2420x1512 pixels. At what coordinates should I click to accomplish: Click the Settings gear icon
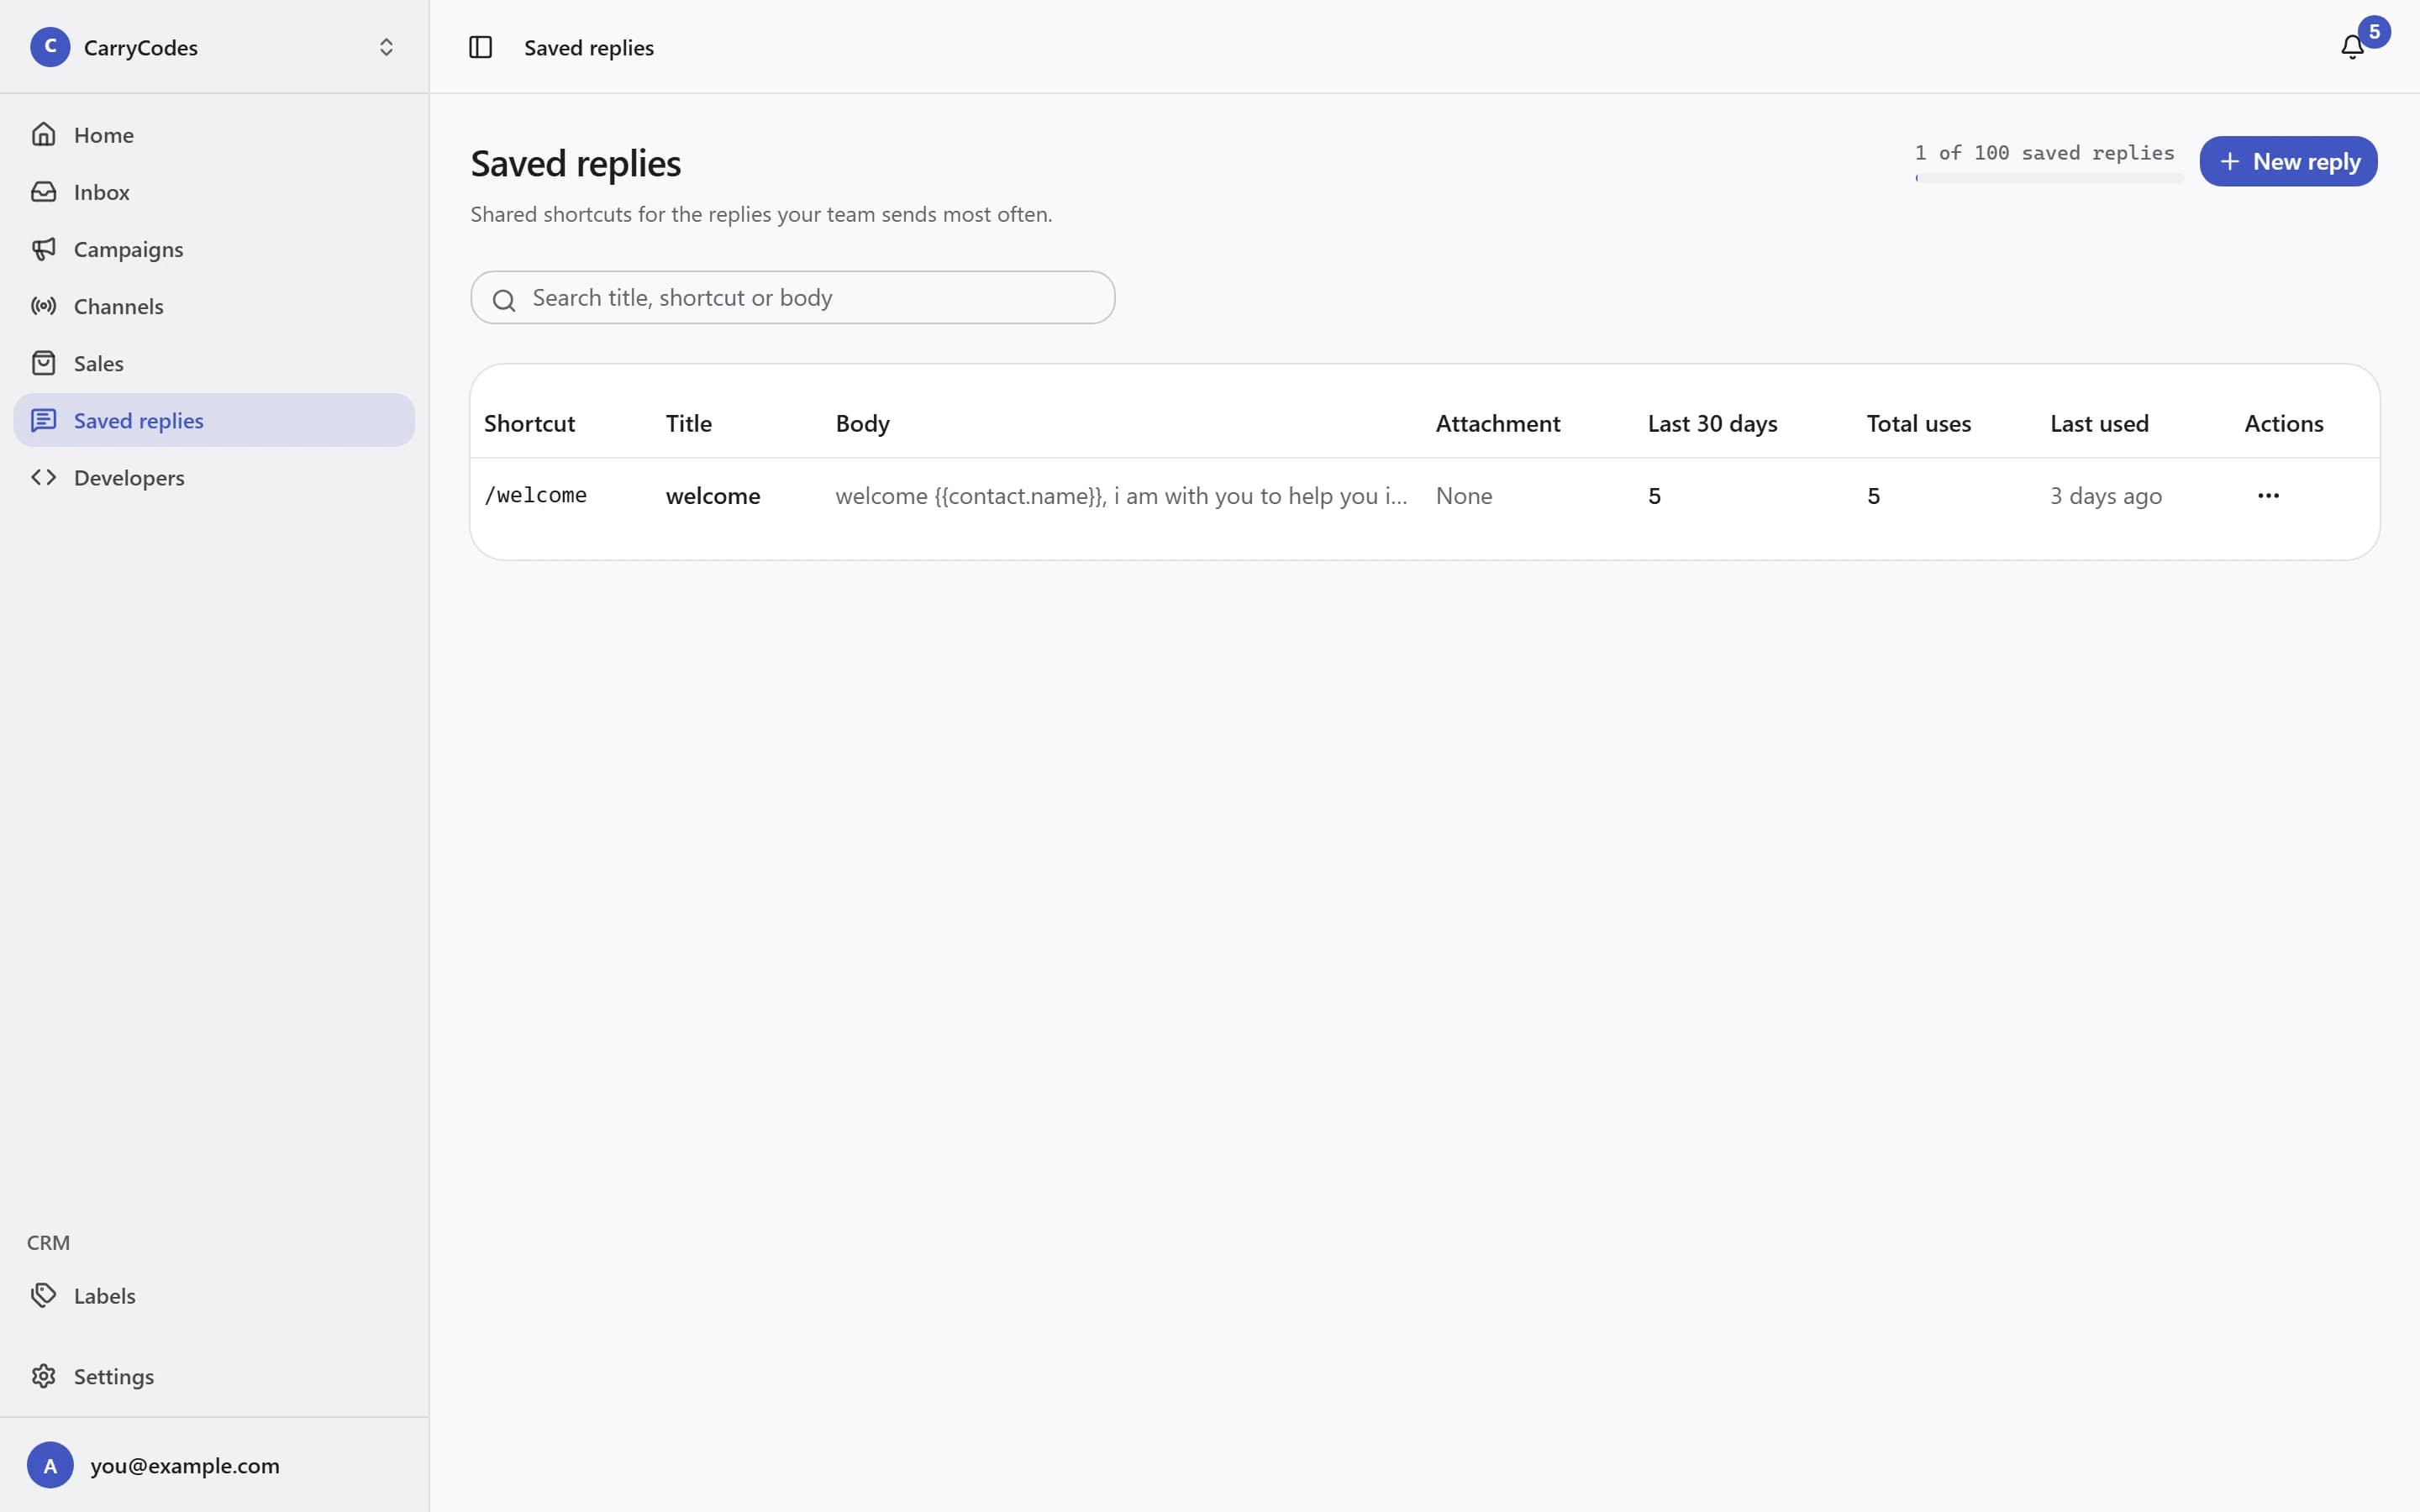tap(43, 1376)
